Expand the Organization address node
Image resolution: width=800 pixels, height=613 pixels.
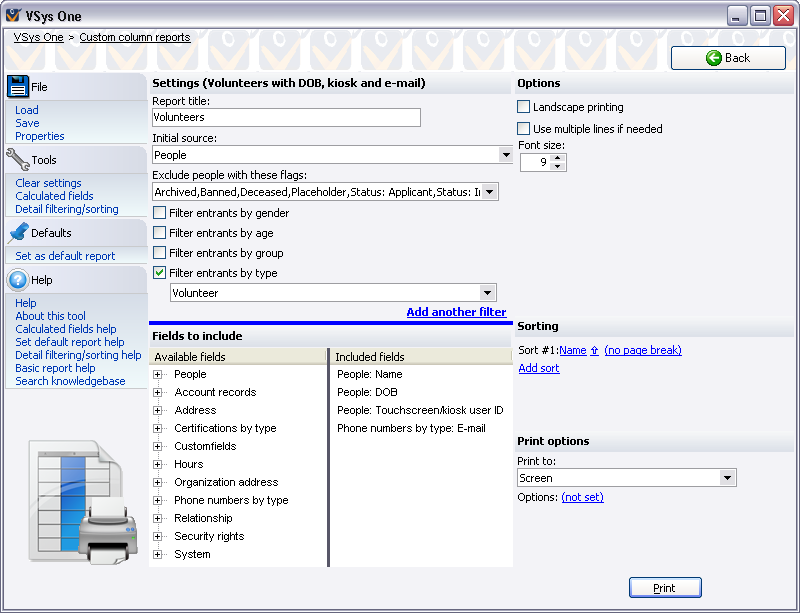pos(158,482)
